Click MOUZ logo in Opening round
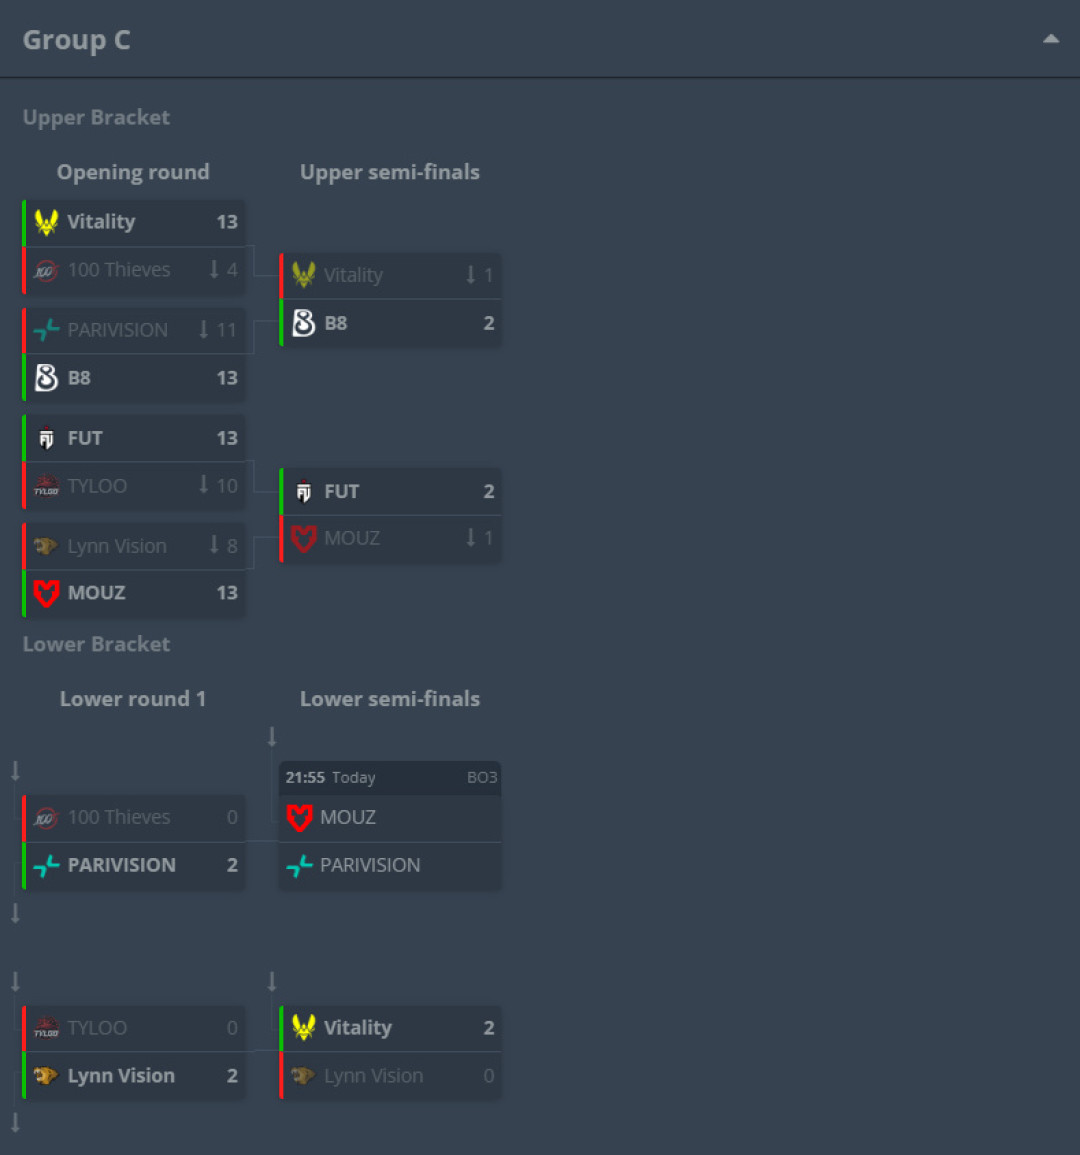 point(46,593)
